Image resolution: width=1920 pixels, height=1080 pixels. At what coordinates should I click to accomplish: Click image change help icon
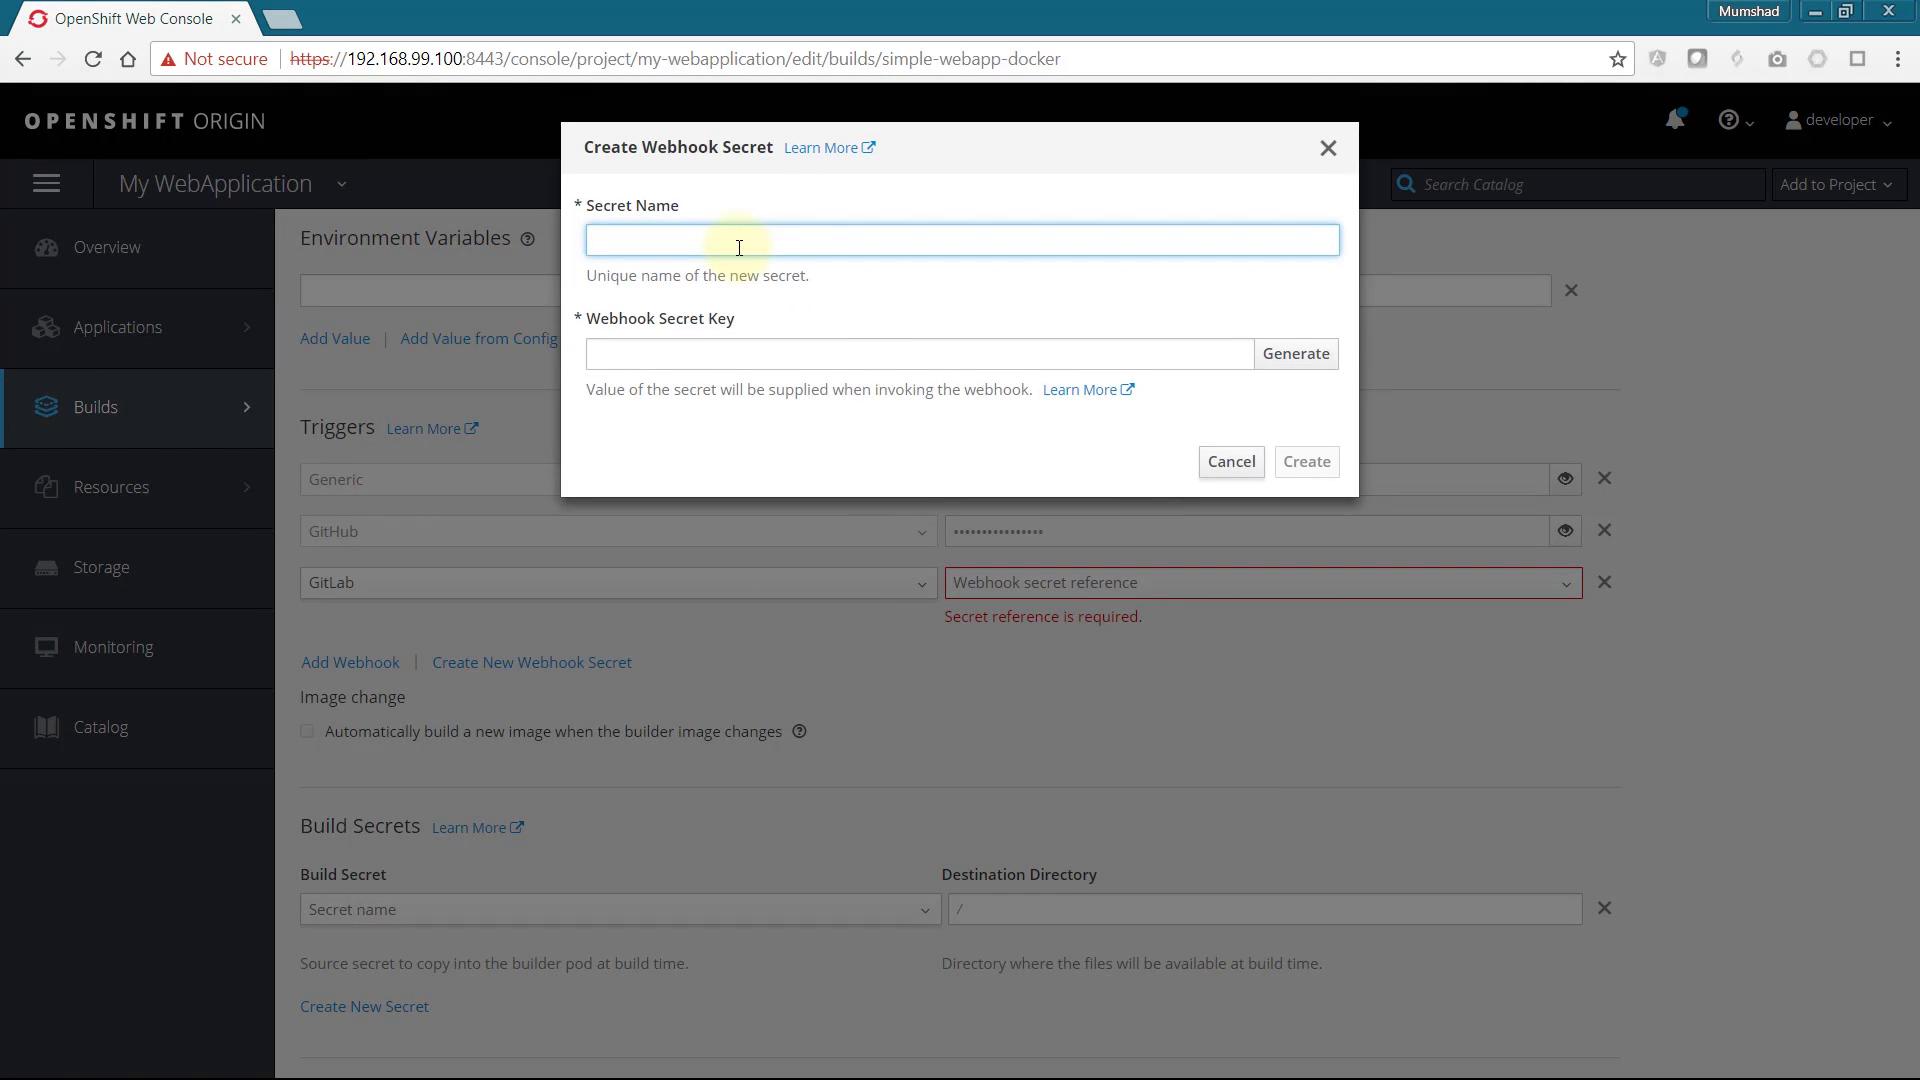799,732
